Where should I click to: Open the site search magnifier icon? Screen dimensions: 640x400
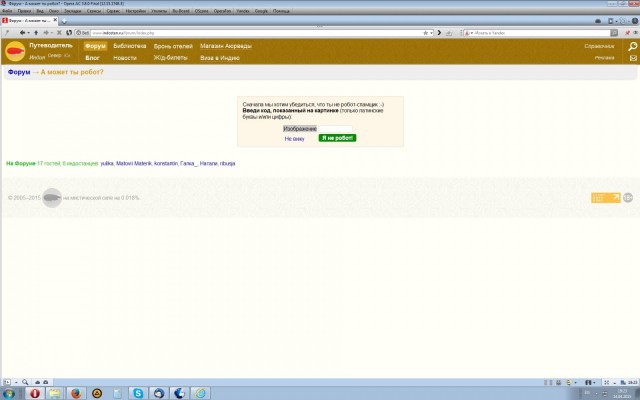coord(632,46)
